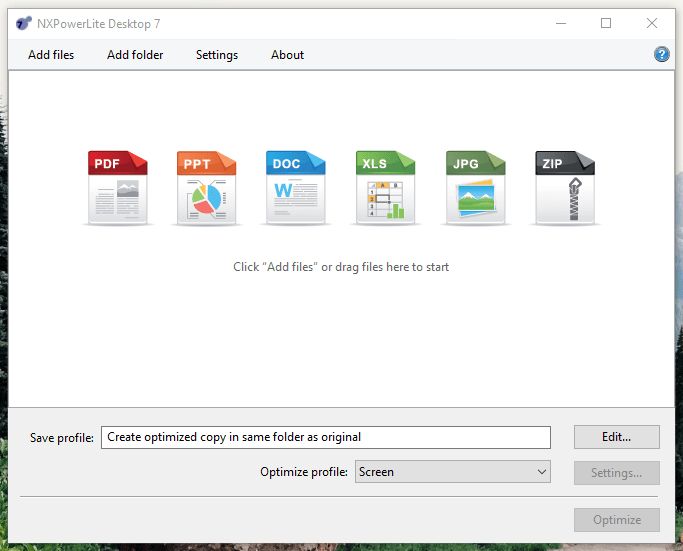
Task: Click the PDF file type icon
Action: (118, 188)
